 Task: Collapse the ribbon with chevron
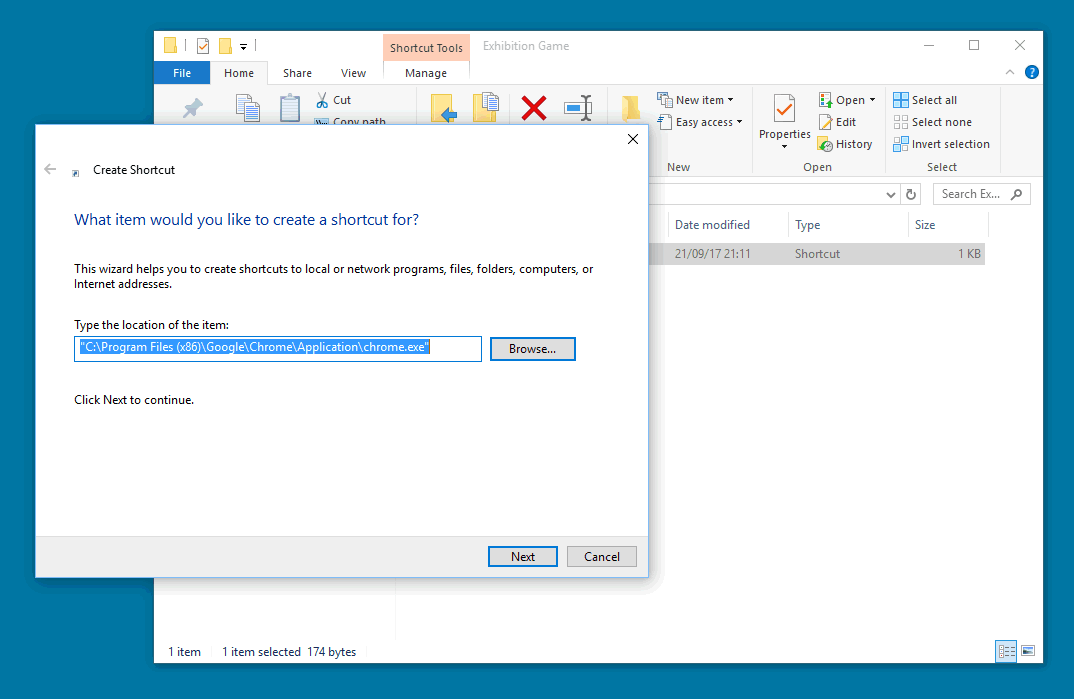pos(1010,72)
